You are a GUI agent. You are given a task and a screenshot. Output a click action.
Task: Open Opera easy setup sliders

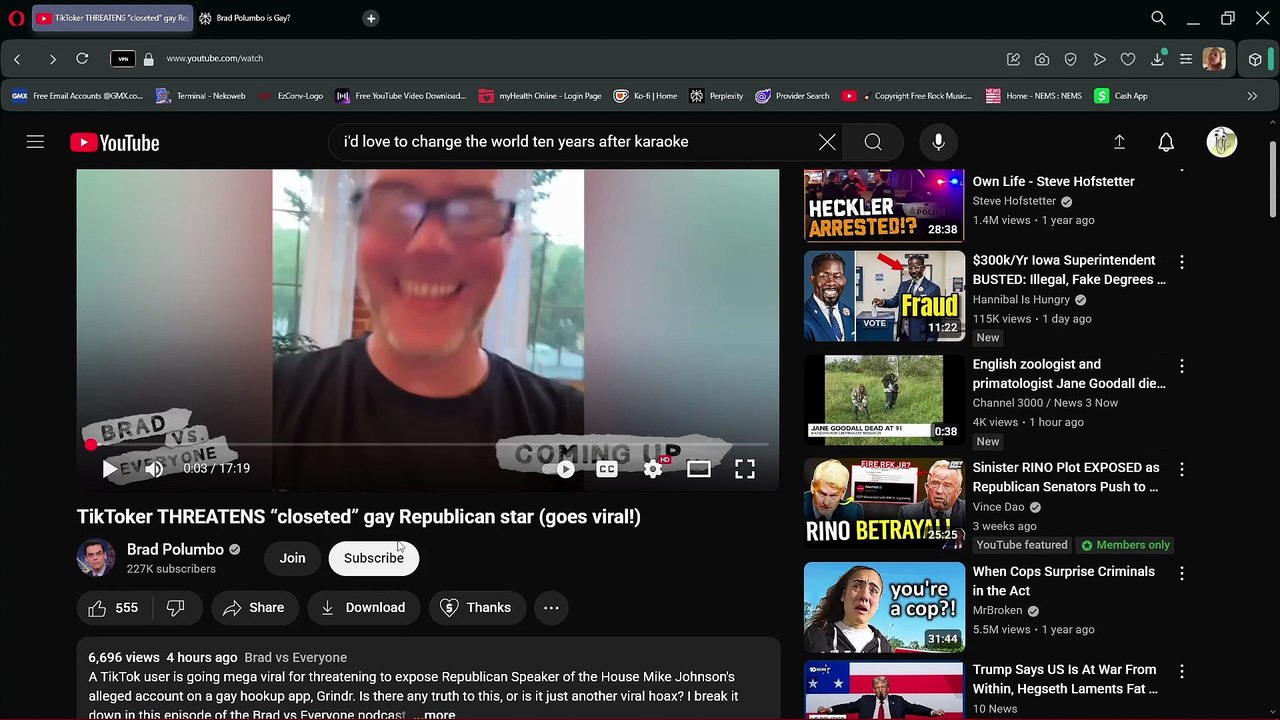pyautogui.click(x=1186, y=60)
